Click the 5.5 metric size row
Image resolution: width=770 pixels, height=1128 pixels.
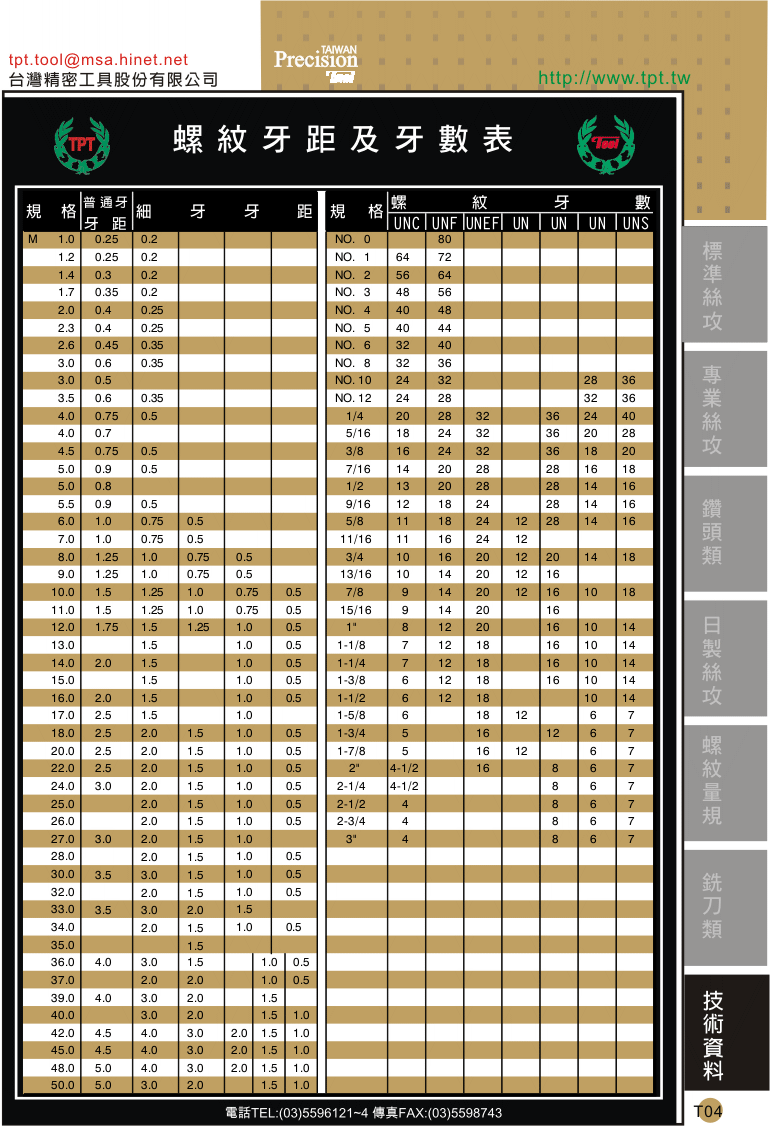tap(66, 504)
